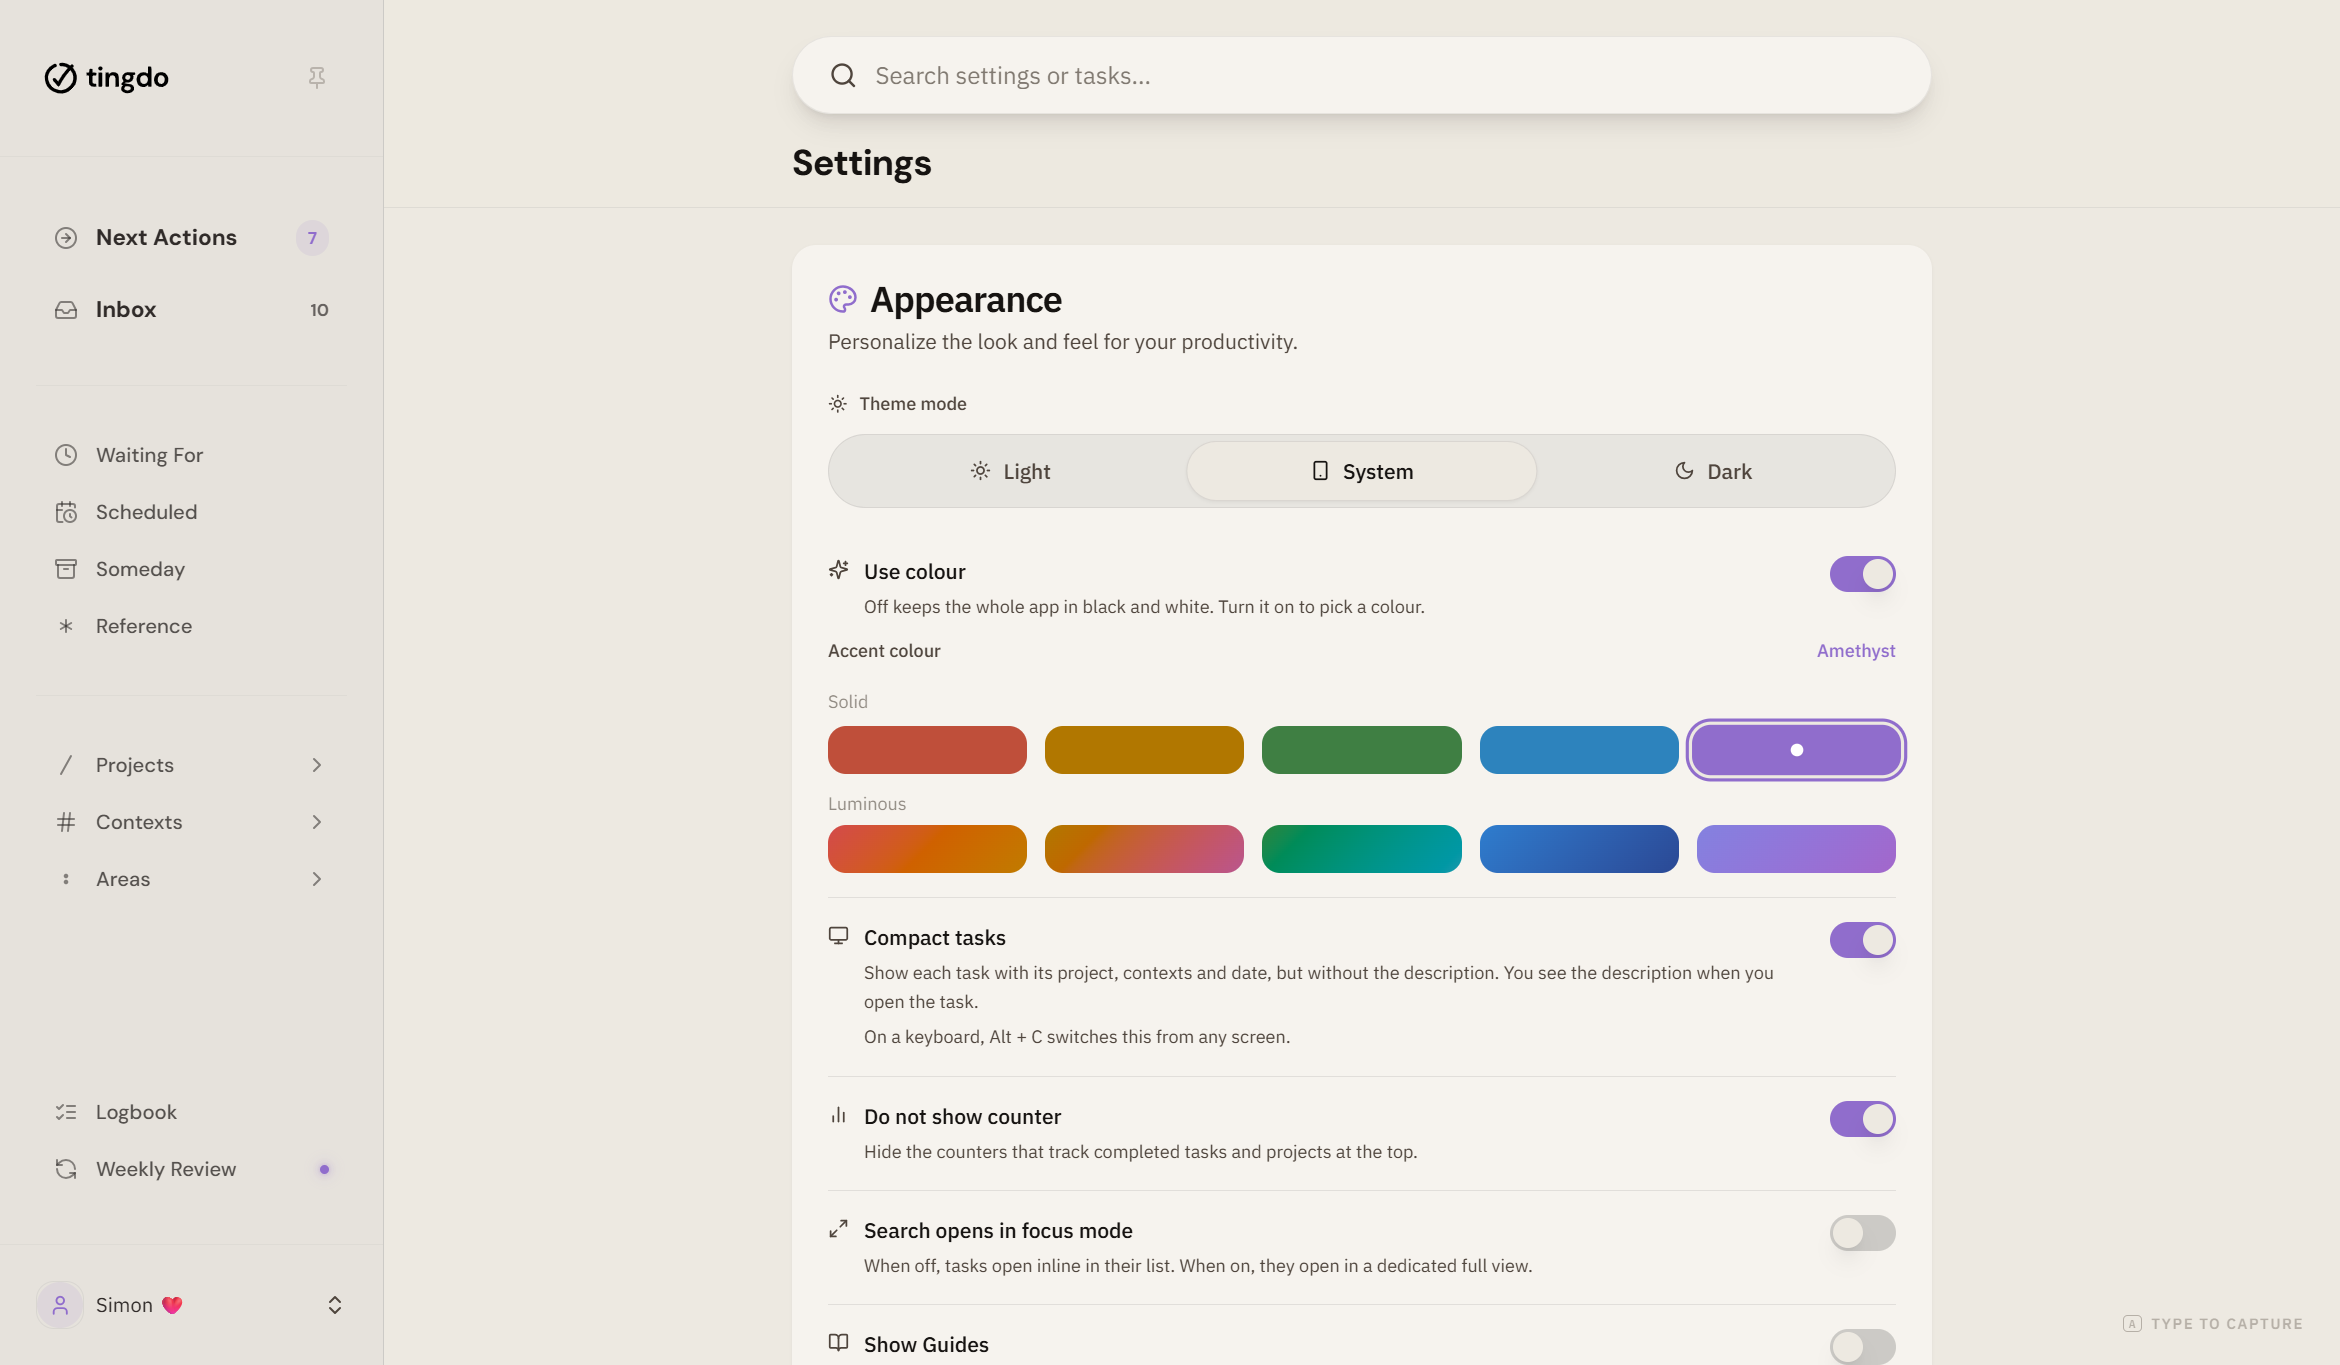Open Waiting For clock icon
Image resolution: width=2340 pixels, height=1365 pixels.
click(66, 455)
